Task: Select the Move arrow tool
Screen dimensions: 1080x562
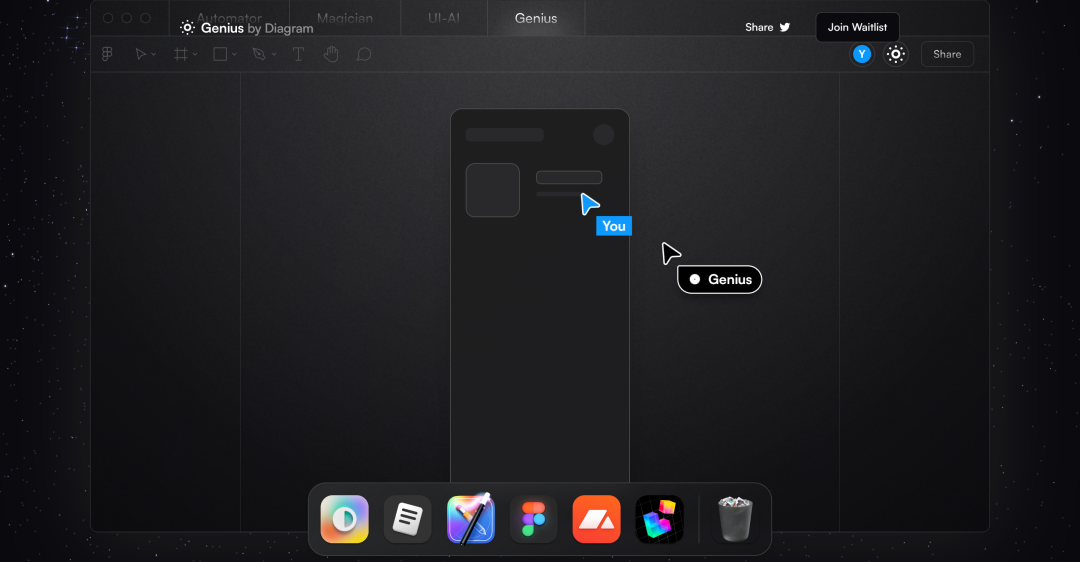Action: (141, 54)
